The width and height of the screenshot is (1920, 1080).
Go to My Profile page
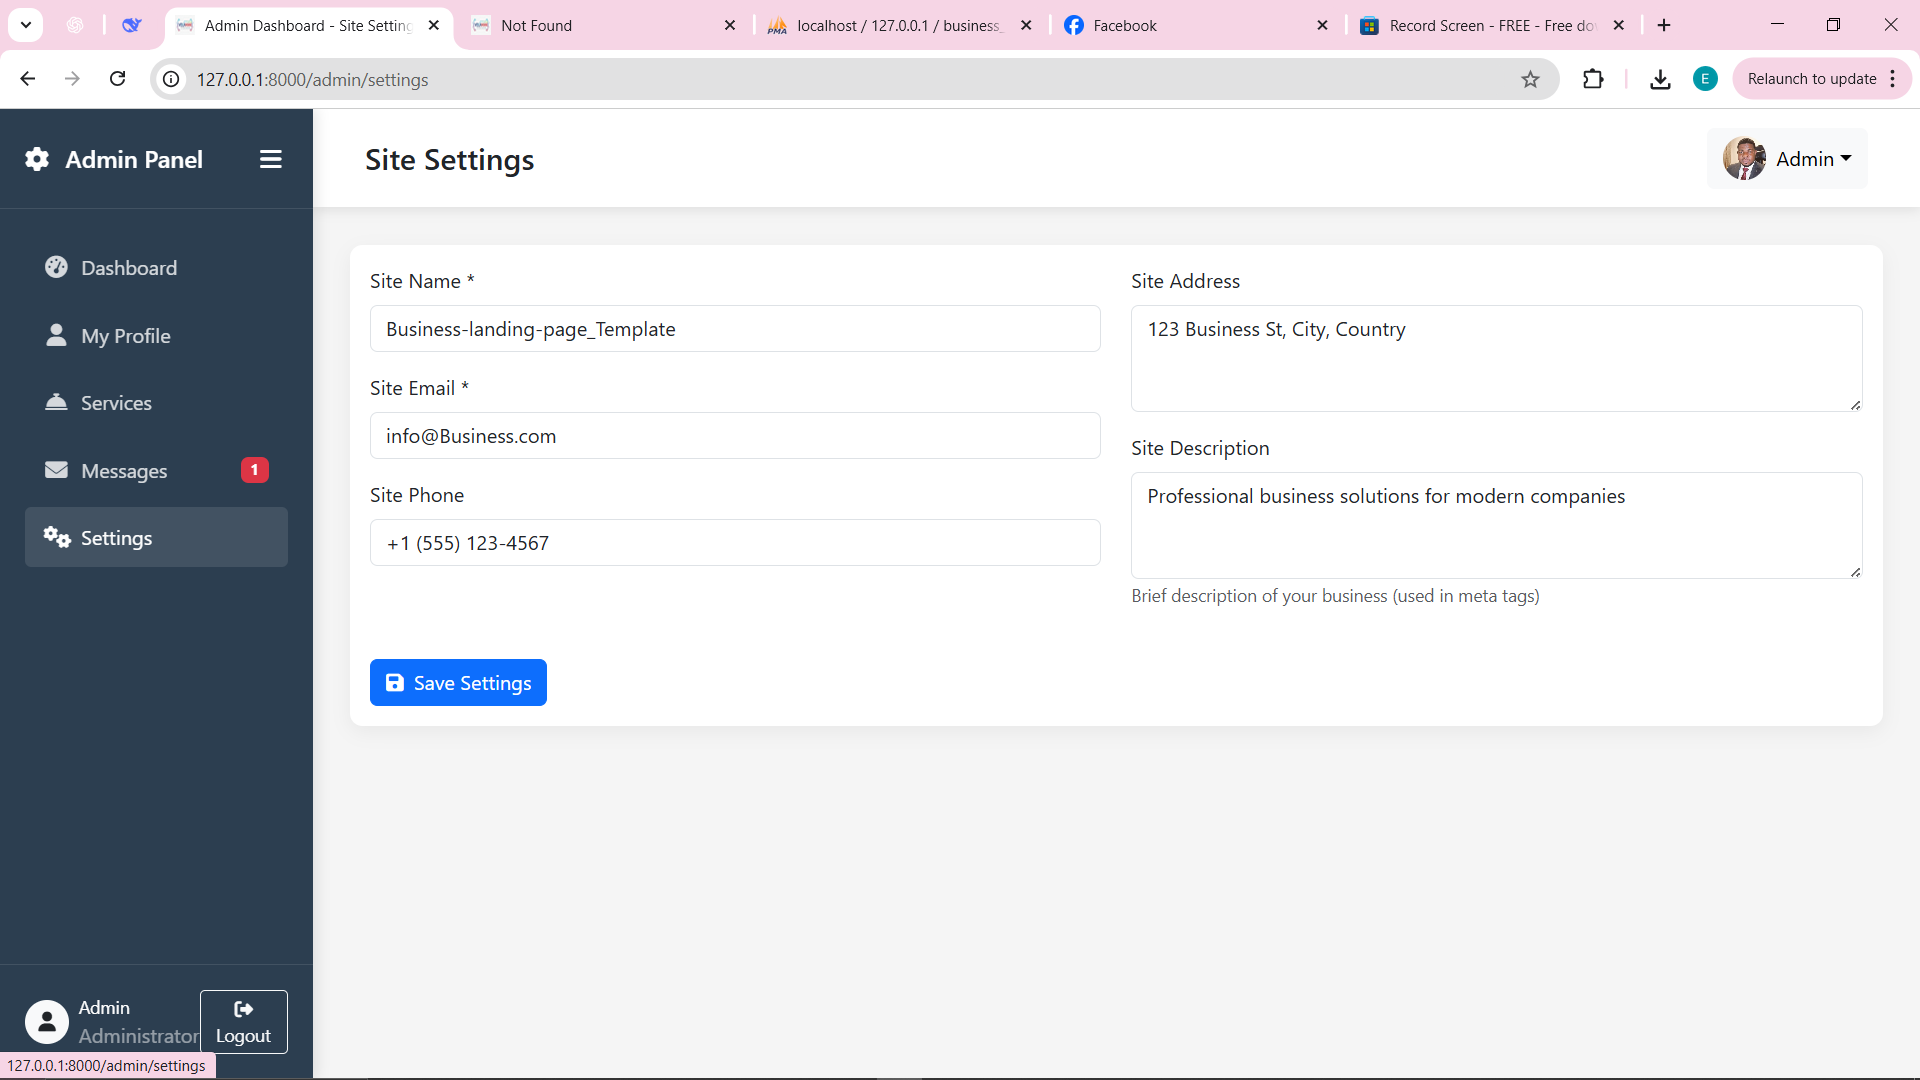click(x=125, y=336)
